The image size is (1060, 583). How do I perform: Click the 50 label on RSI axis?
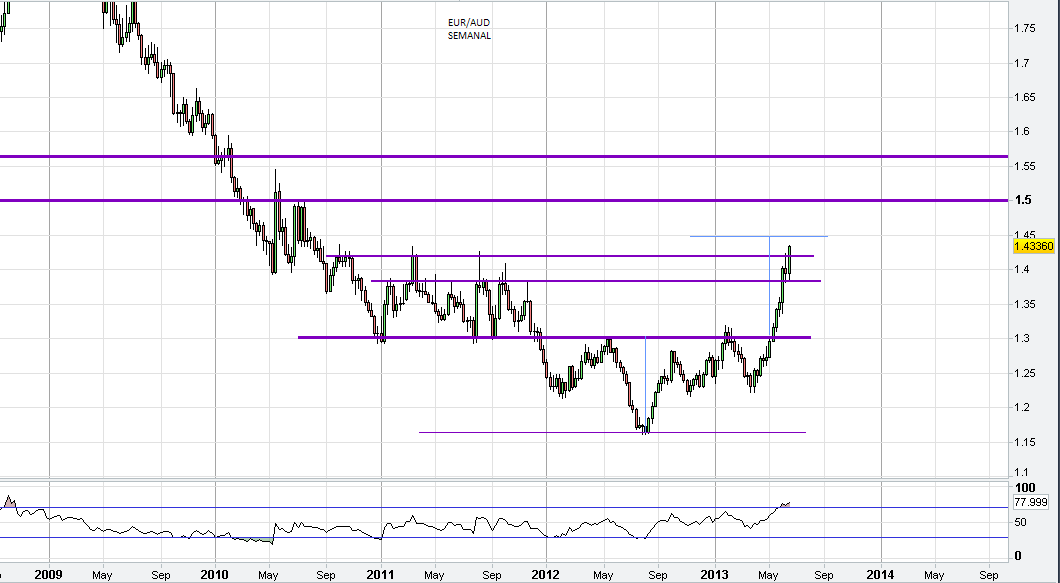pyautogui.click(x=1022, y=522)
